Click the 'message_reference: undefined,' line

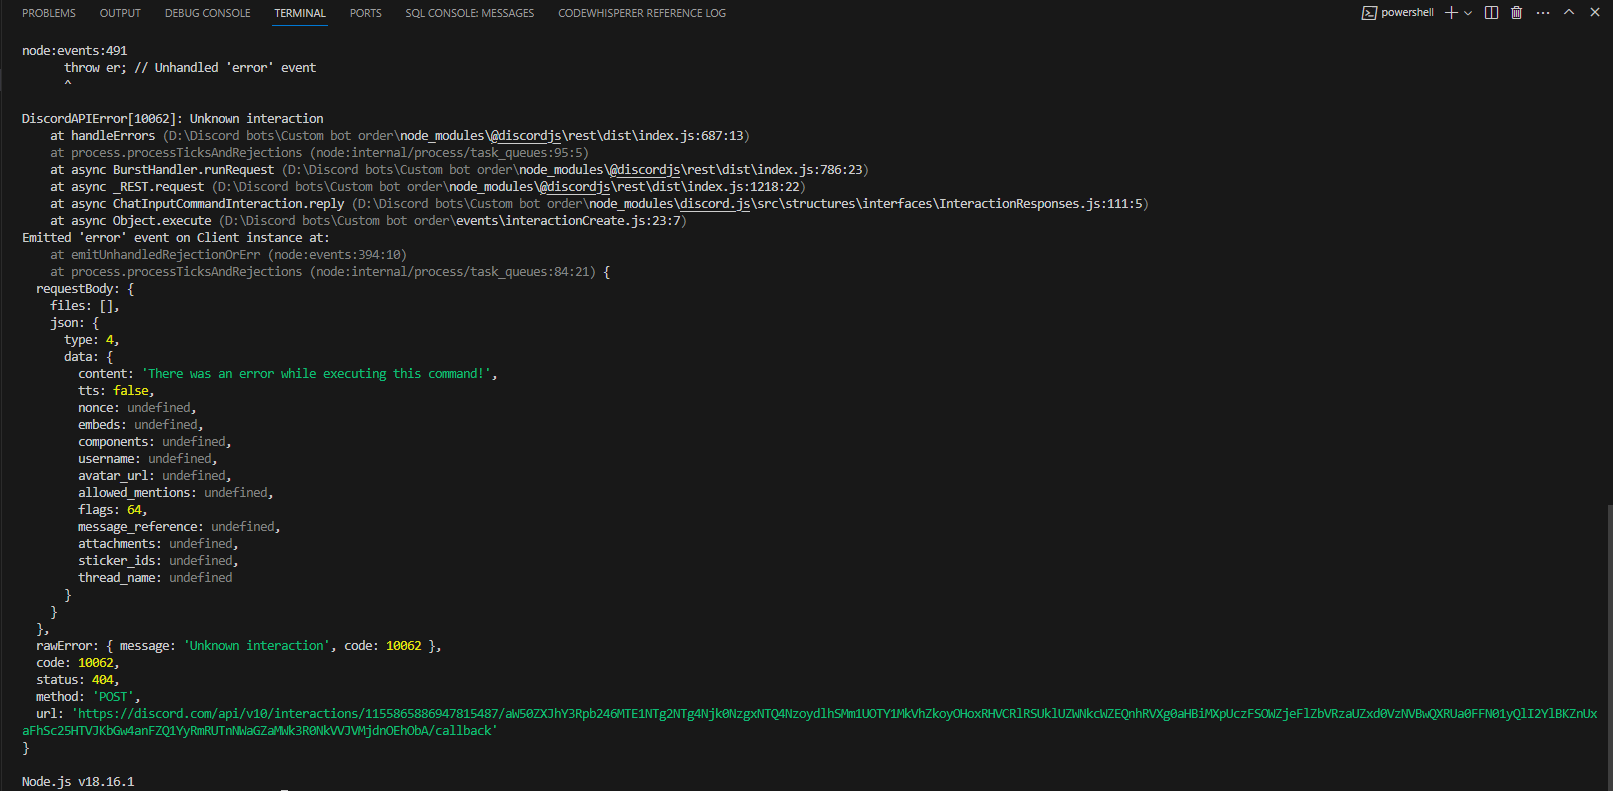(180, 527)
